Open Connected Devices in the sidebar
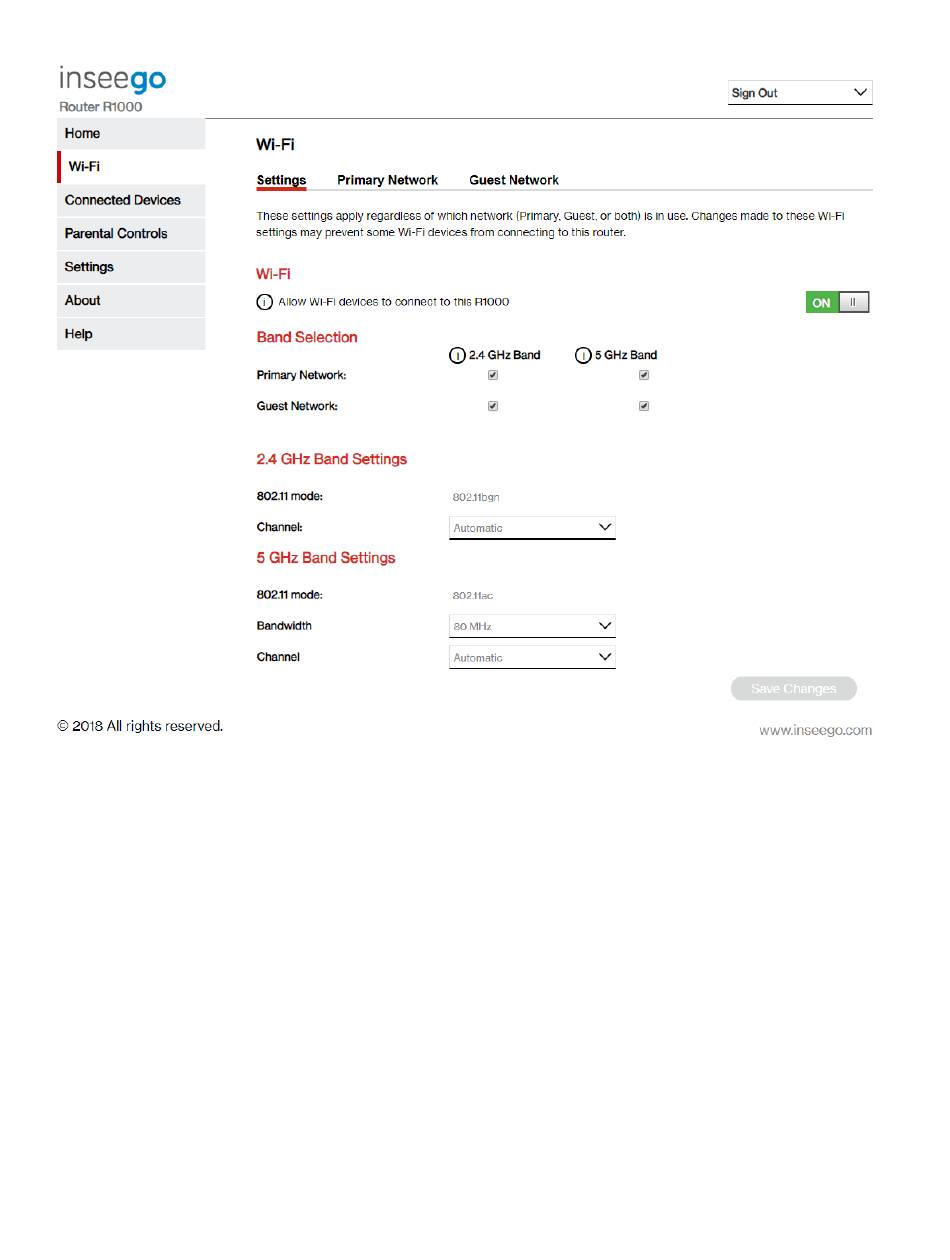Screen dimensions: 950x1260 point(123,200)
